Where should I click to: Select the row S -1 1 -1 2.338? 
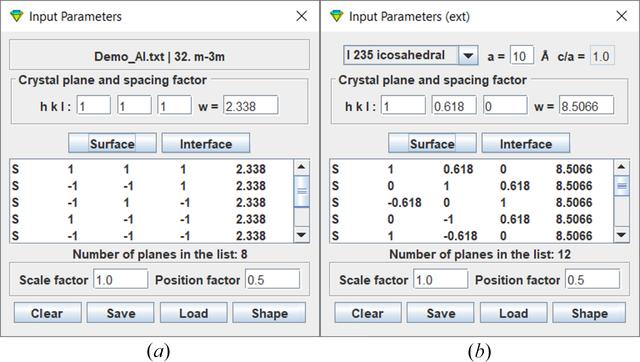151,202
